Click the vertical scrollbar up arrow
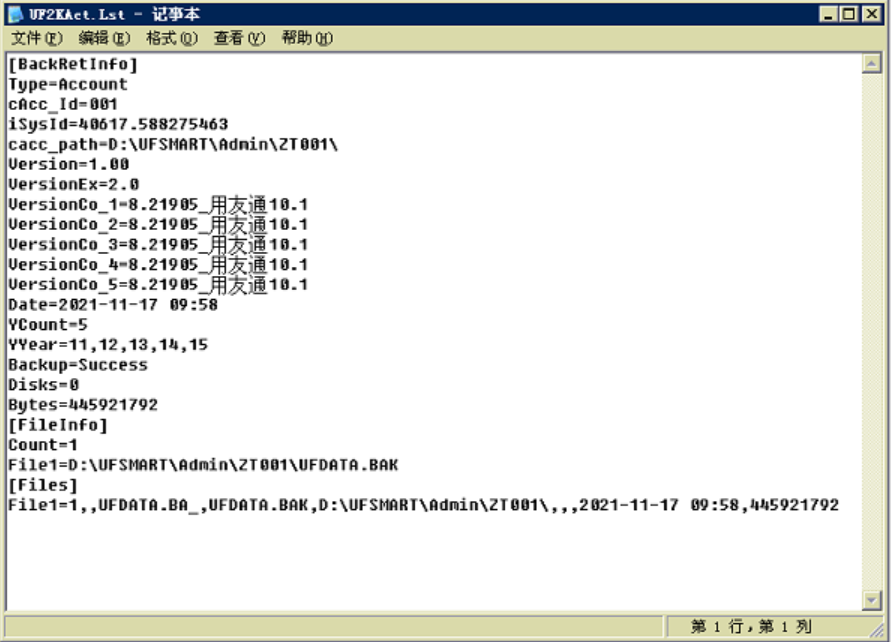Image resolution: width=891 pixels, height=642 pixels. (x=872, y=64)
